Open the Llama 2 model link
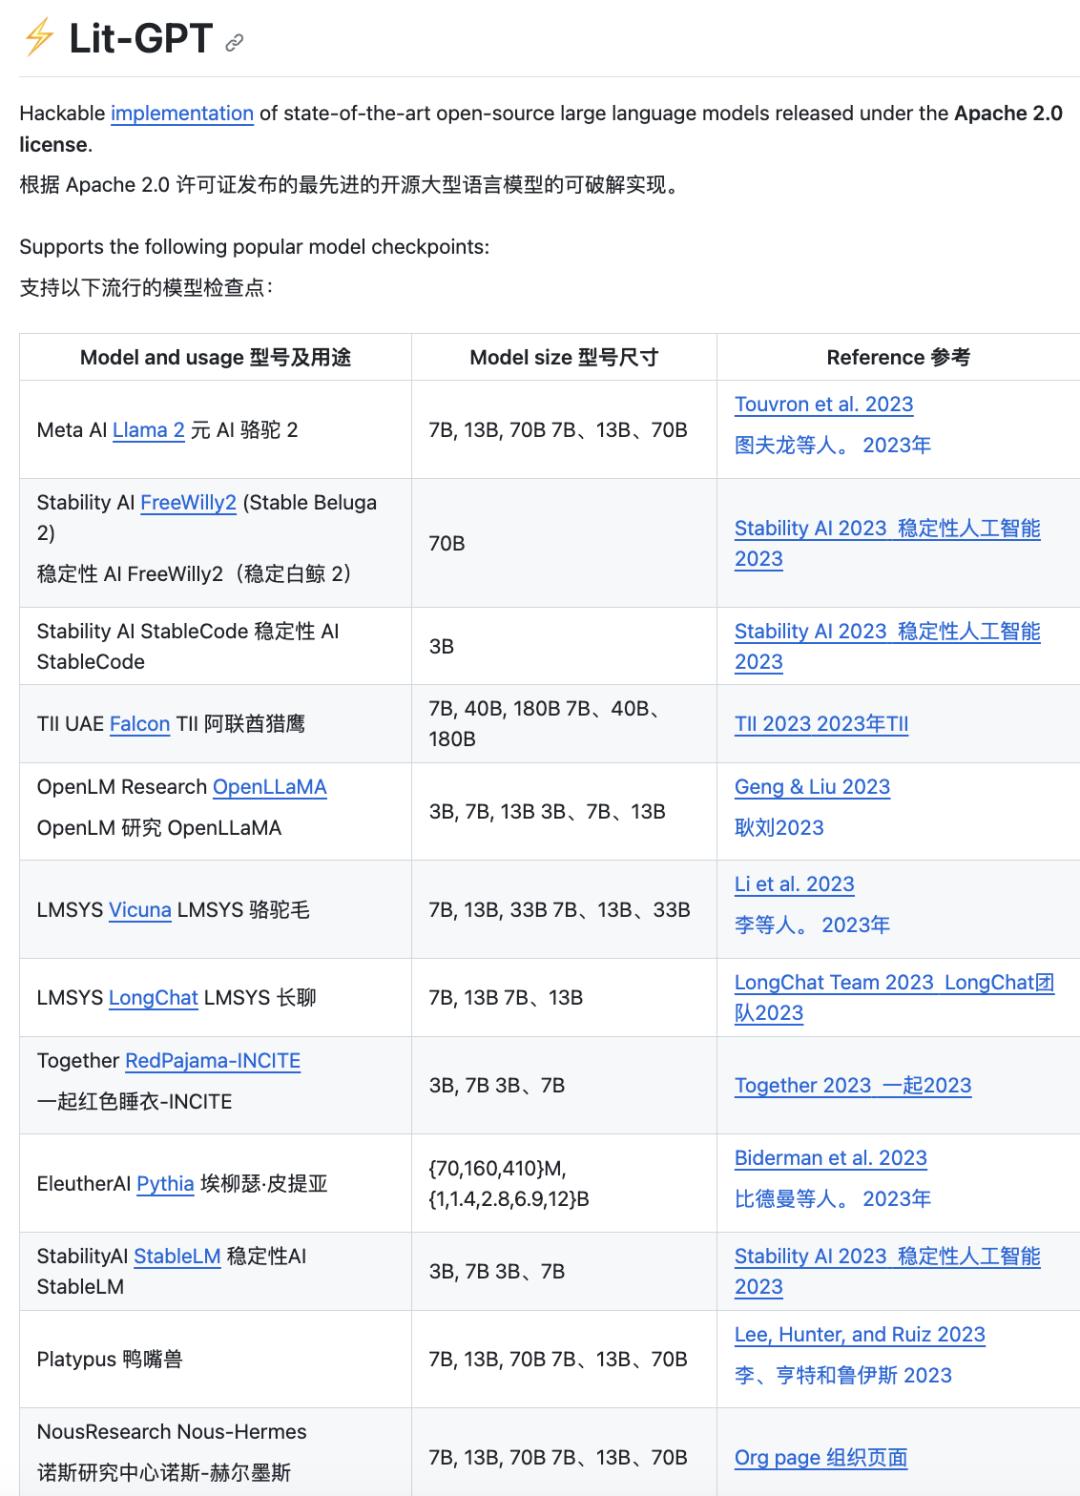Viewport: 1080px width, 1496px height. coord(148,430)
